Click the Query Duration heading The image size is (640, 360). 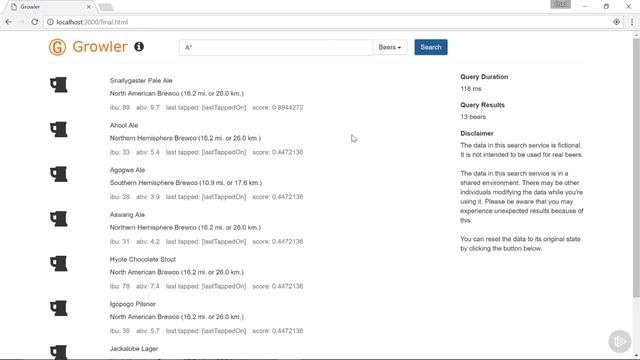pyautogui.click(x=484, y=77)
